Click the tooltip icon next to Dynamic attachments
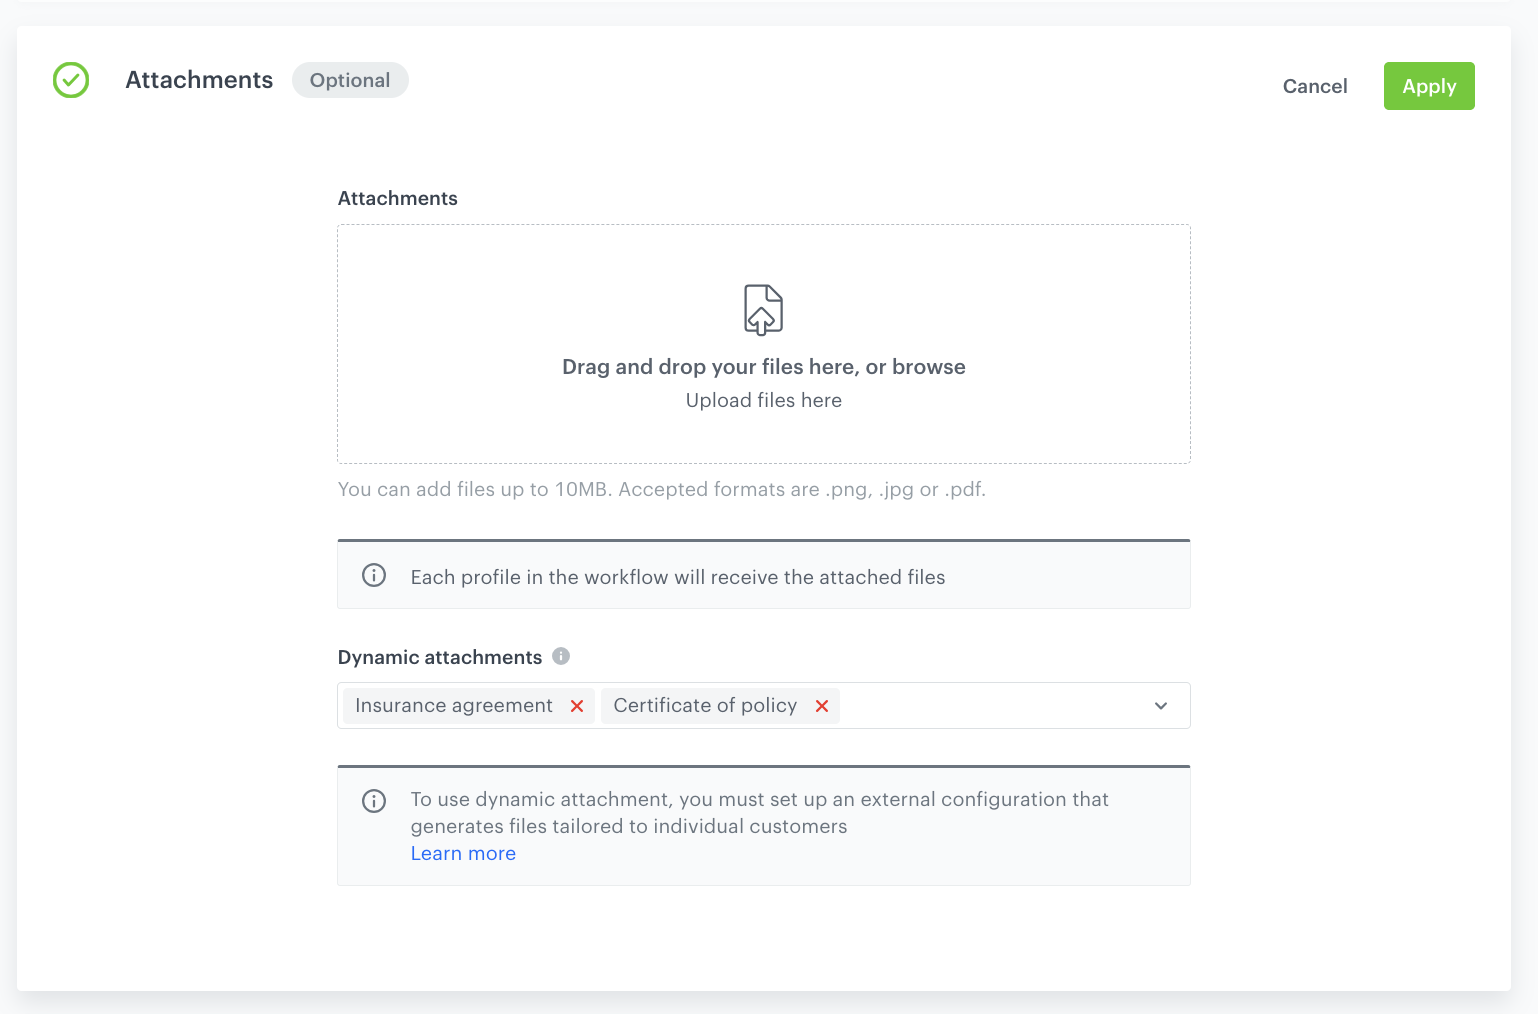 pyautogui.click(x=561, y=656)
